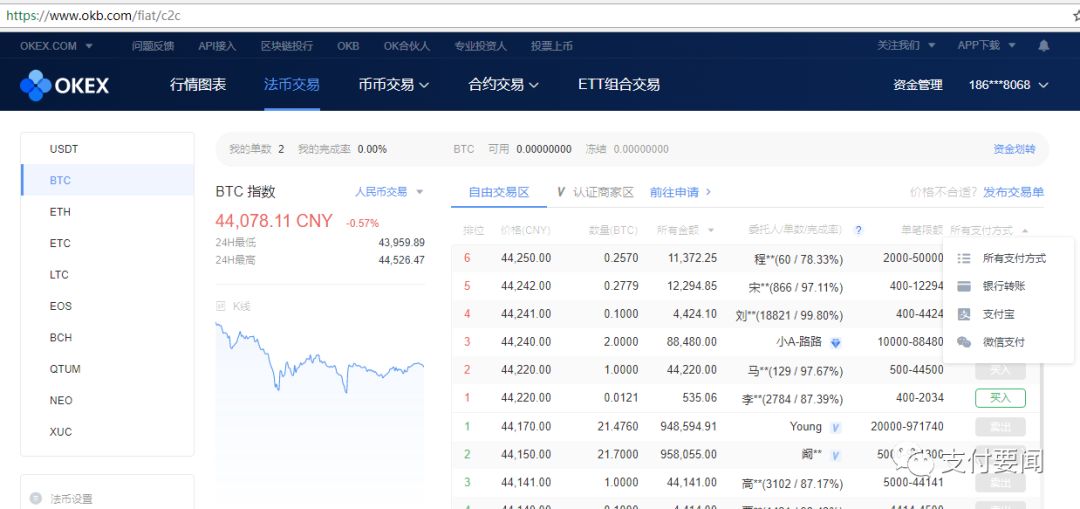
Task: Click 前往申请 link
Action: 681,192
